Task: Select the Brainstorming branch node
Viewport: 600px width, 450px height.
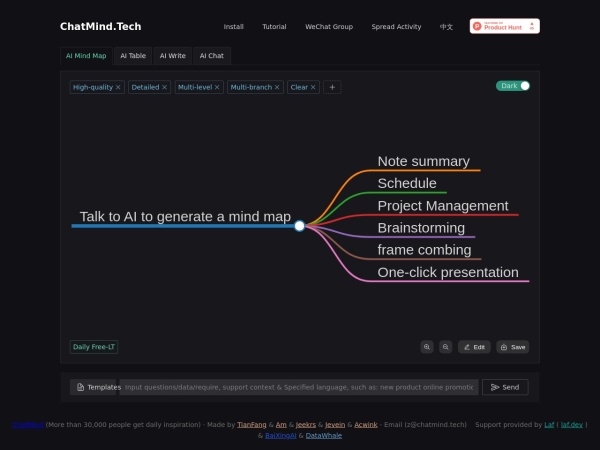Action: [420, 228]
